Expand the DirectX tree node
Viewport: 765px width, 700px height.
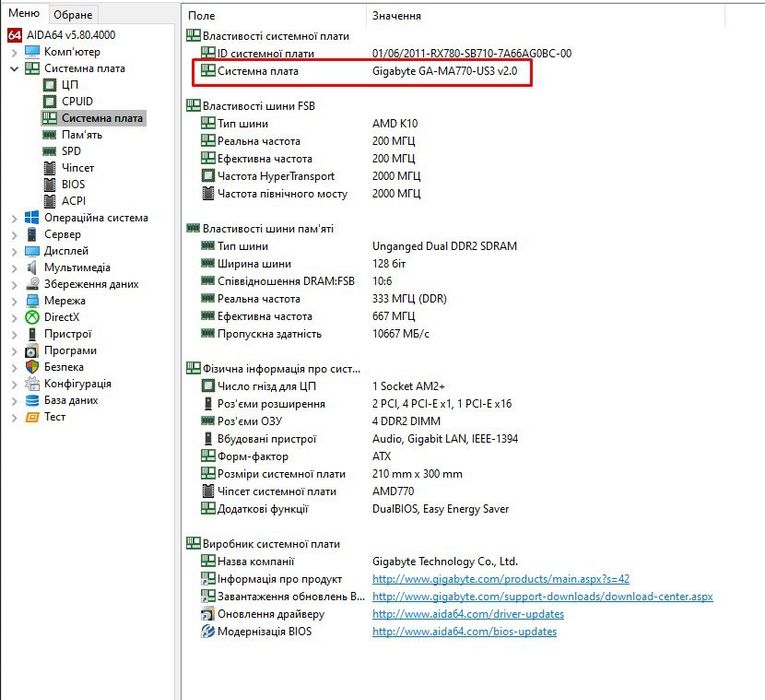[14, 318]
